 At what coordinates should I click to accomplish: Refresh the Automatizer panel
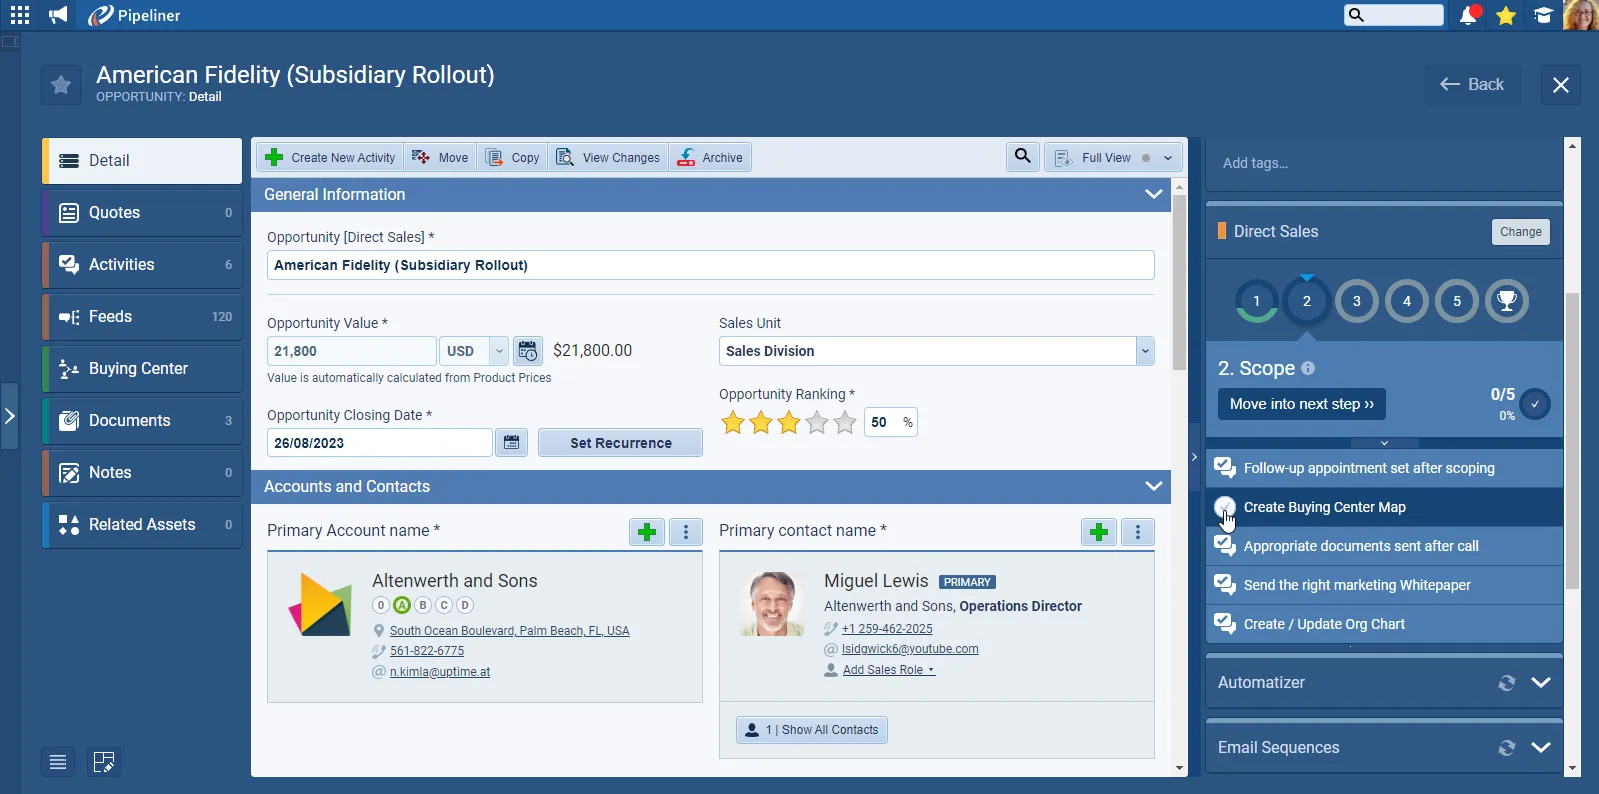point(1507,683)
